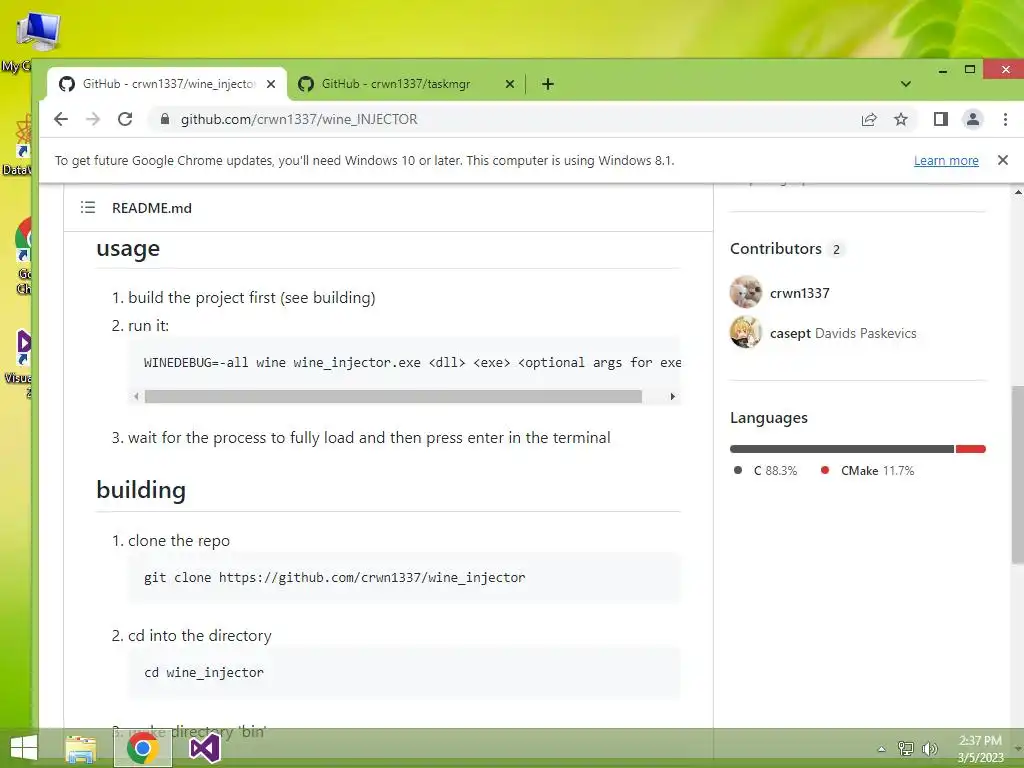Click the building heading
The height and width of the screenshot is (768, 1024).
[141, 490]
